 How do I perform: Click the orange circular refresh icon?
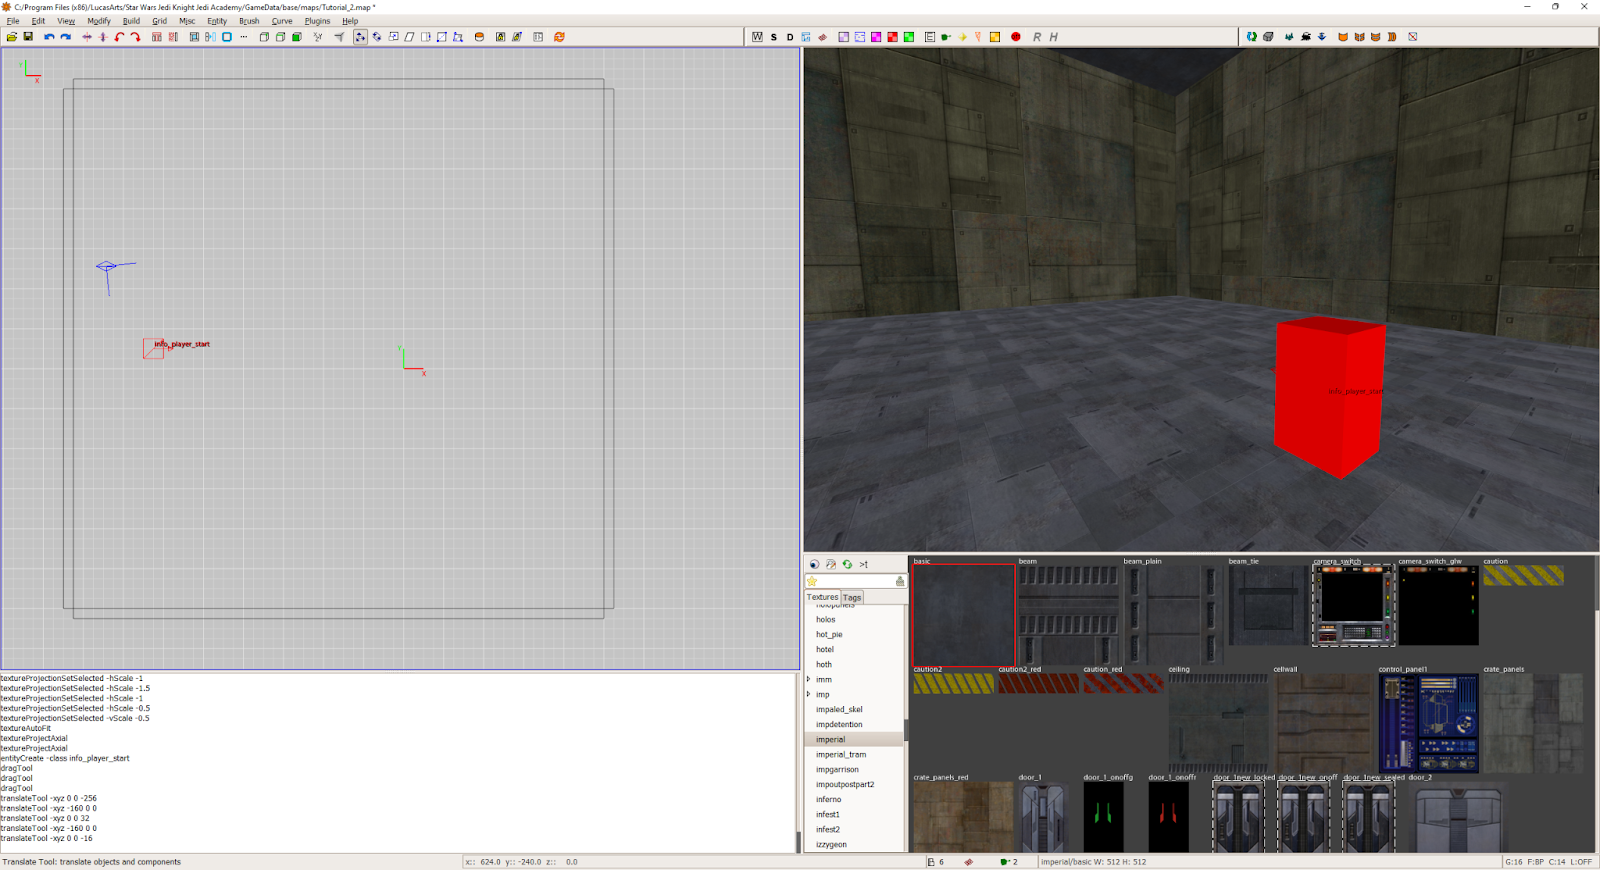(x=559, y=37)
